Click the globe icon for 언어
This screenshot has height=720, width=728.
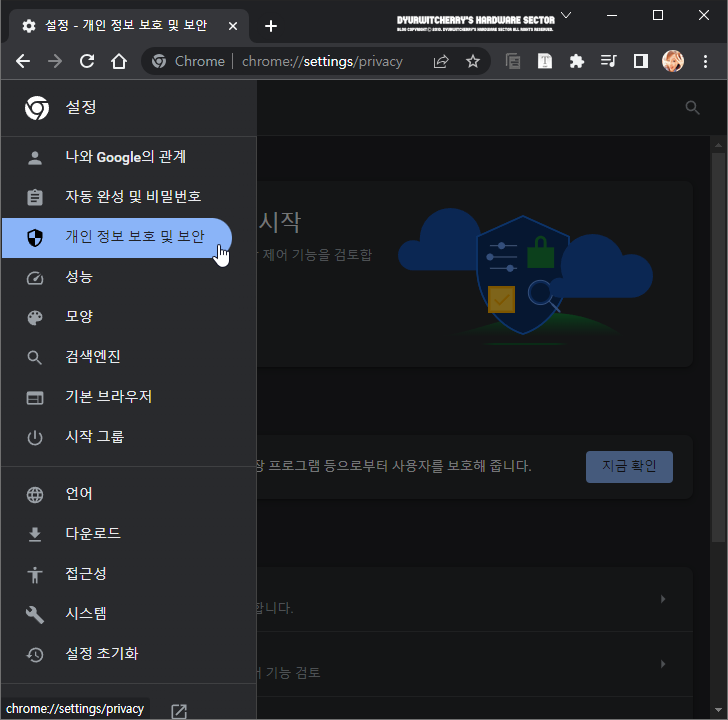tap(35, 495)
